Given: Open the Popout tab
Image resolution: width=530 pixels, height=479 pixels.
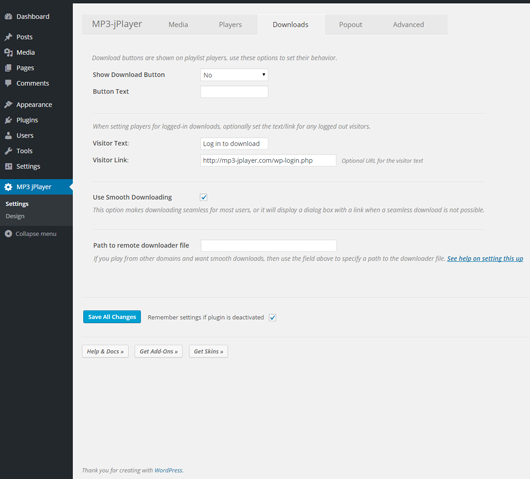Looking at the screenshot, I should (351, 24).
